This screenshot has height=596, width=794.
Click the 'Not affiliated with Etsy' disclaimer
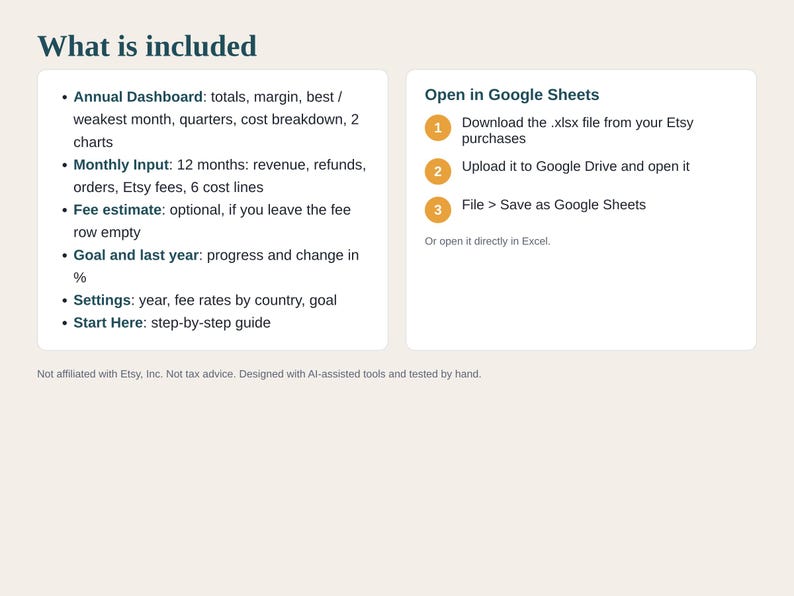[x=259, y=374]
